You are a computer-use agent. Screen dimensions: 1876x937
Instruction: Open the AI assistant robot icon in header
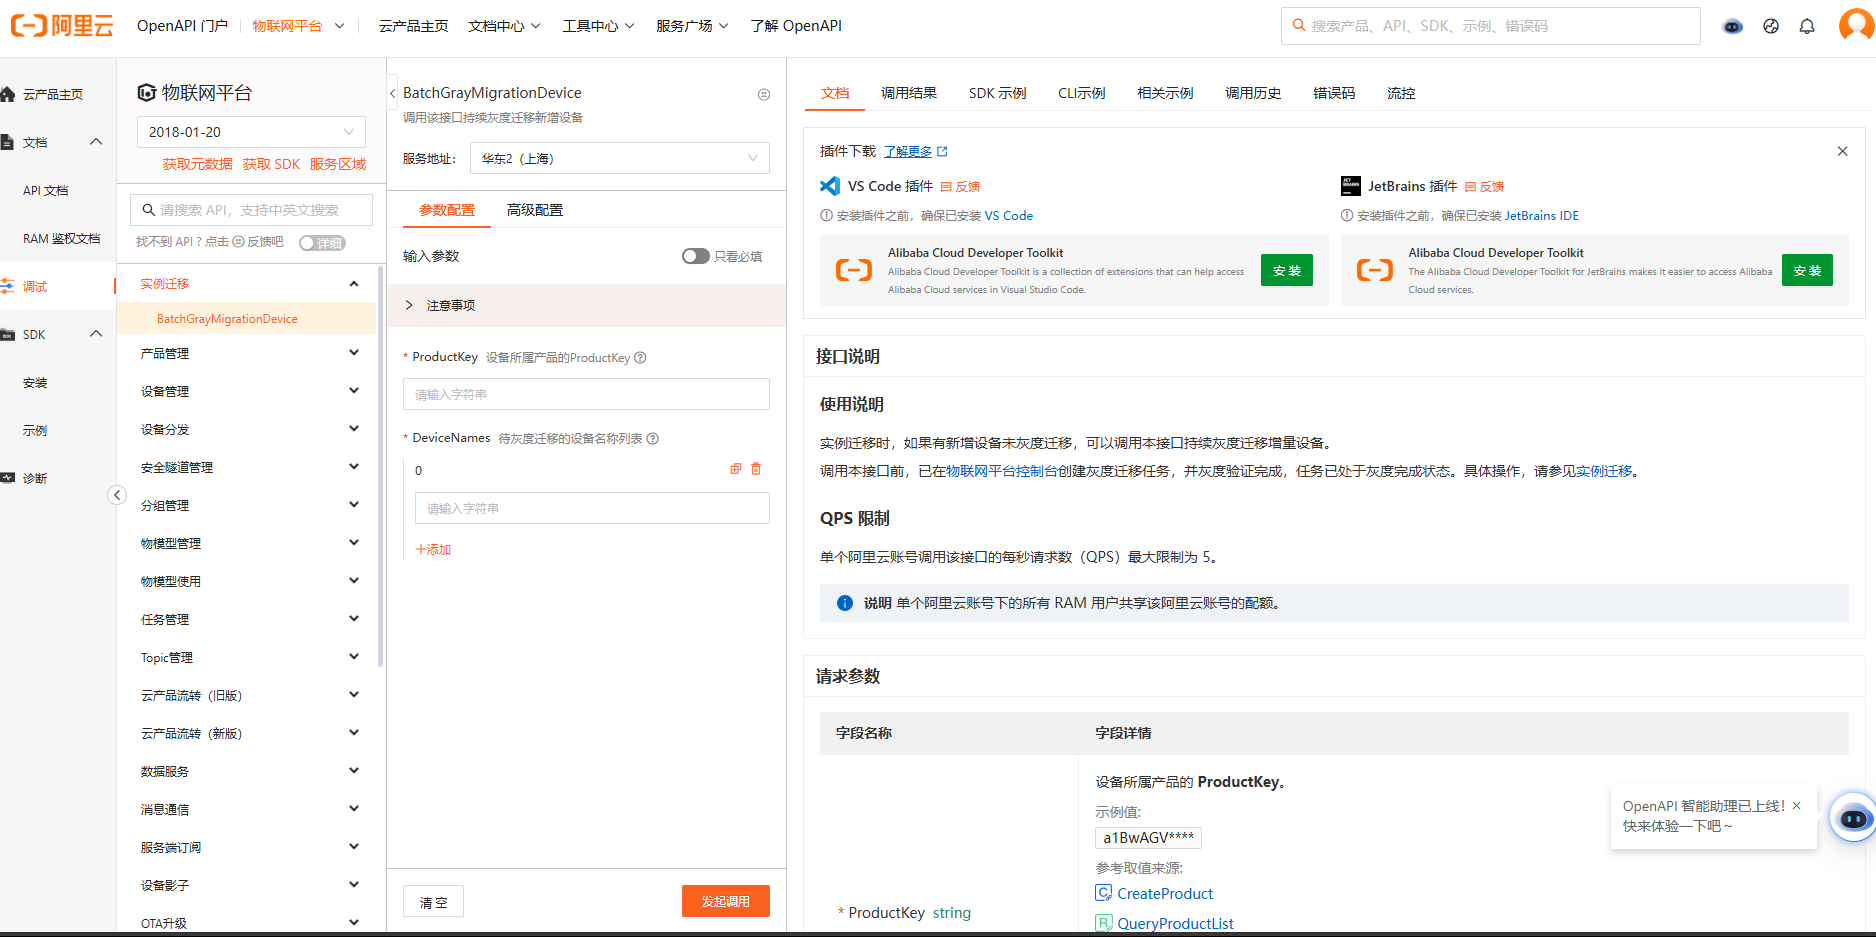(1732, 26)
